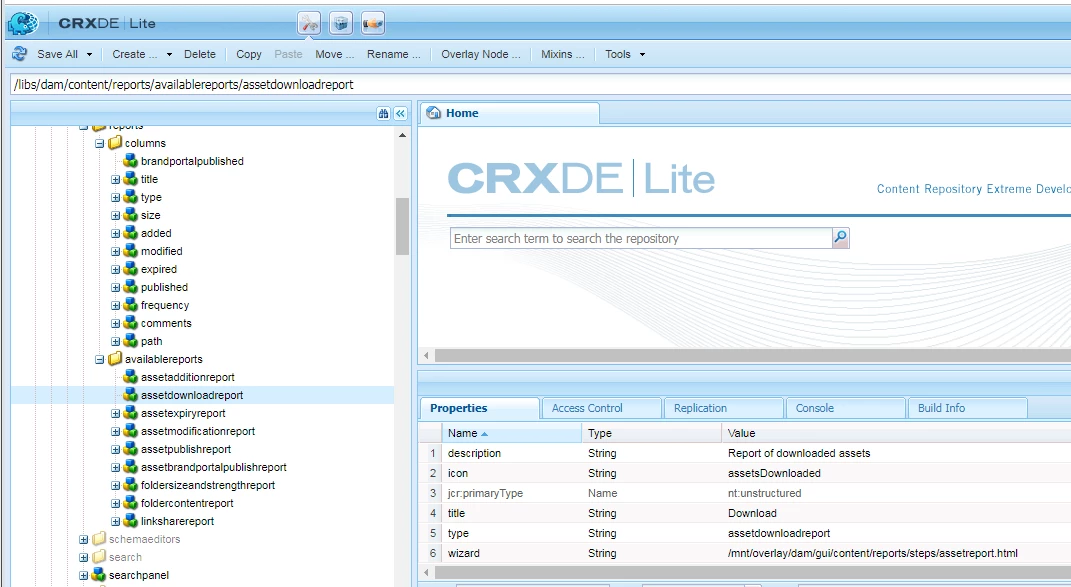Open the Tools dropdown arrow
Screen dimensions: 1071x587
click(642, 55)
